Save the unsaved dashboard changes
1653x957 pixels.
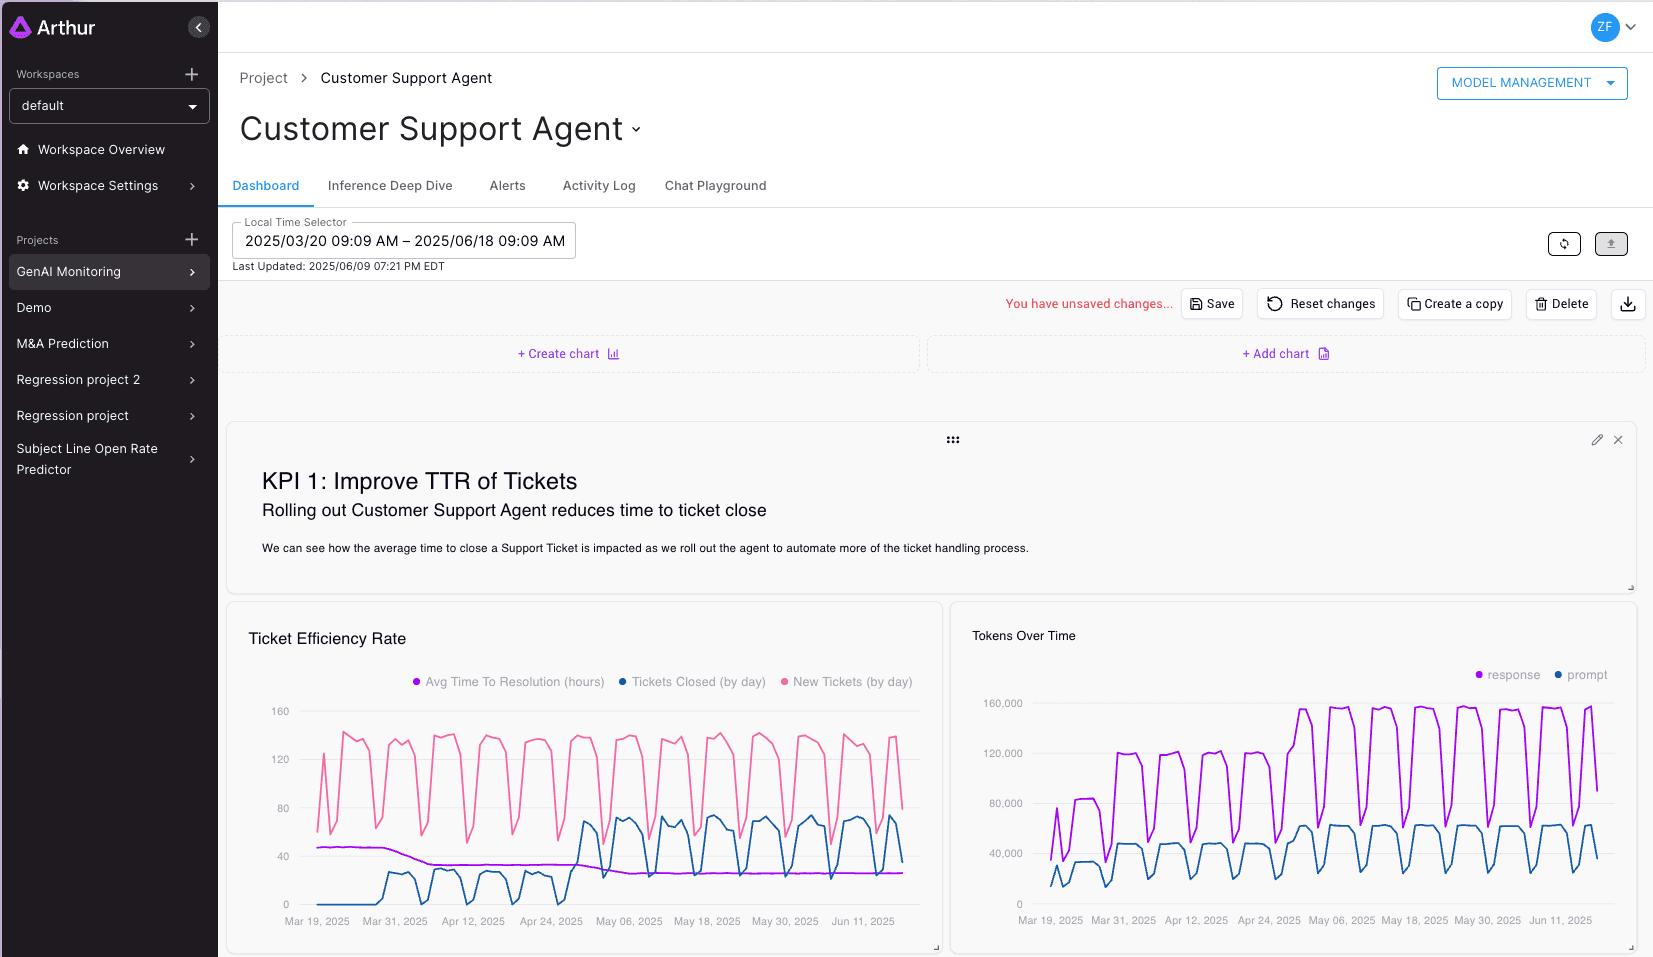[1211, 303]
